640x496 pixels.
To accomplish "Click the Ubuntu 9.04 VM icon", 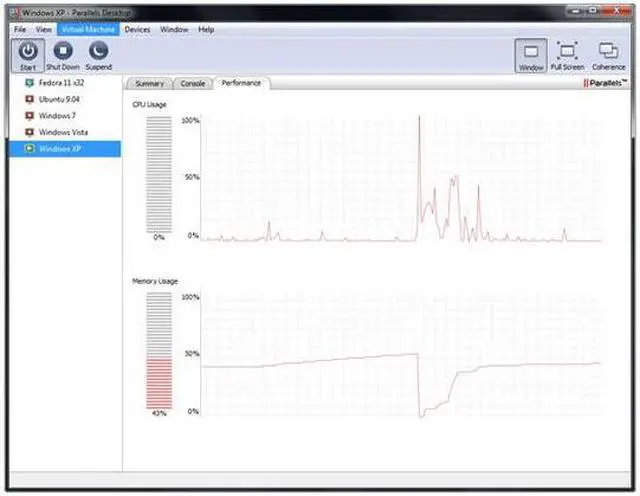I will point(29,99).
